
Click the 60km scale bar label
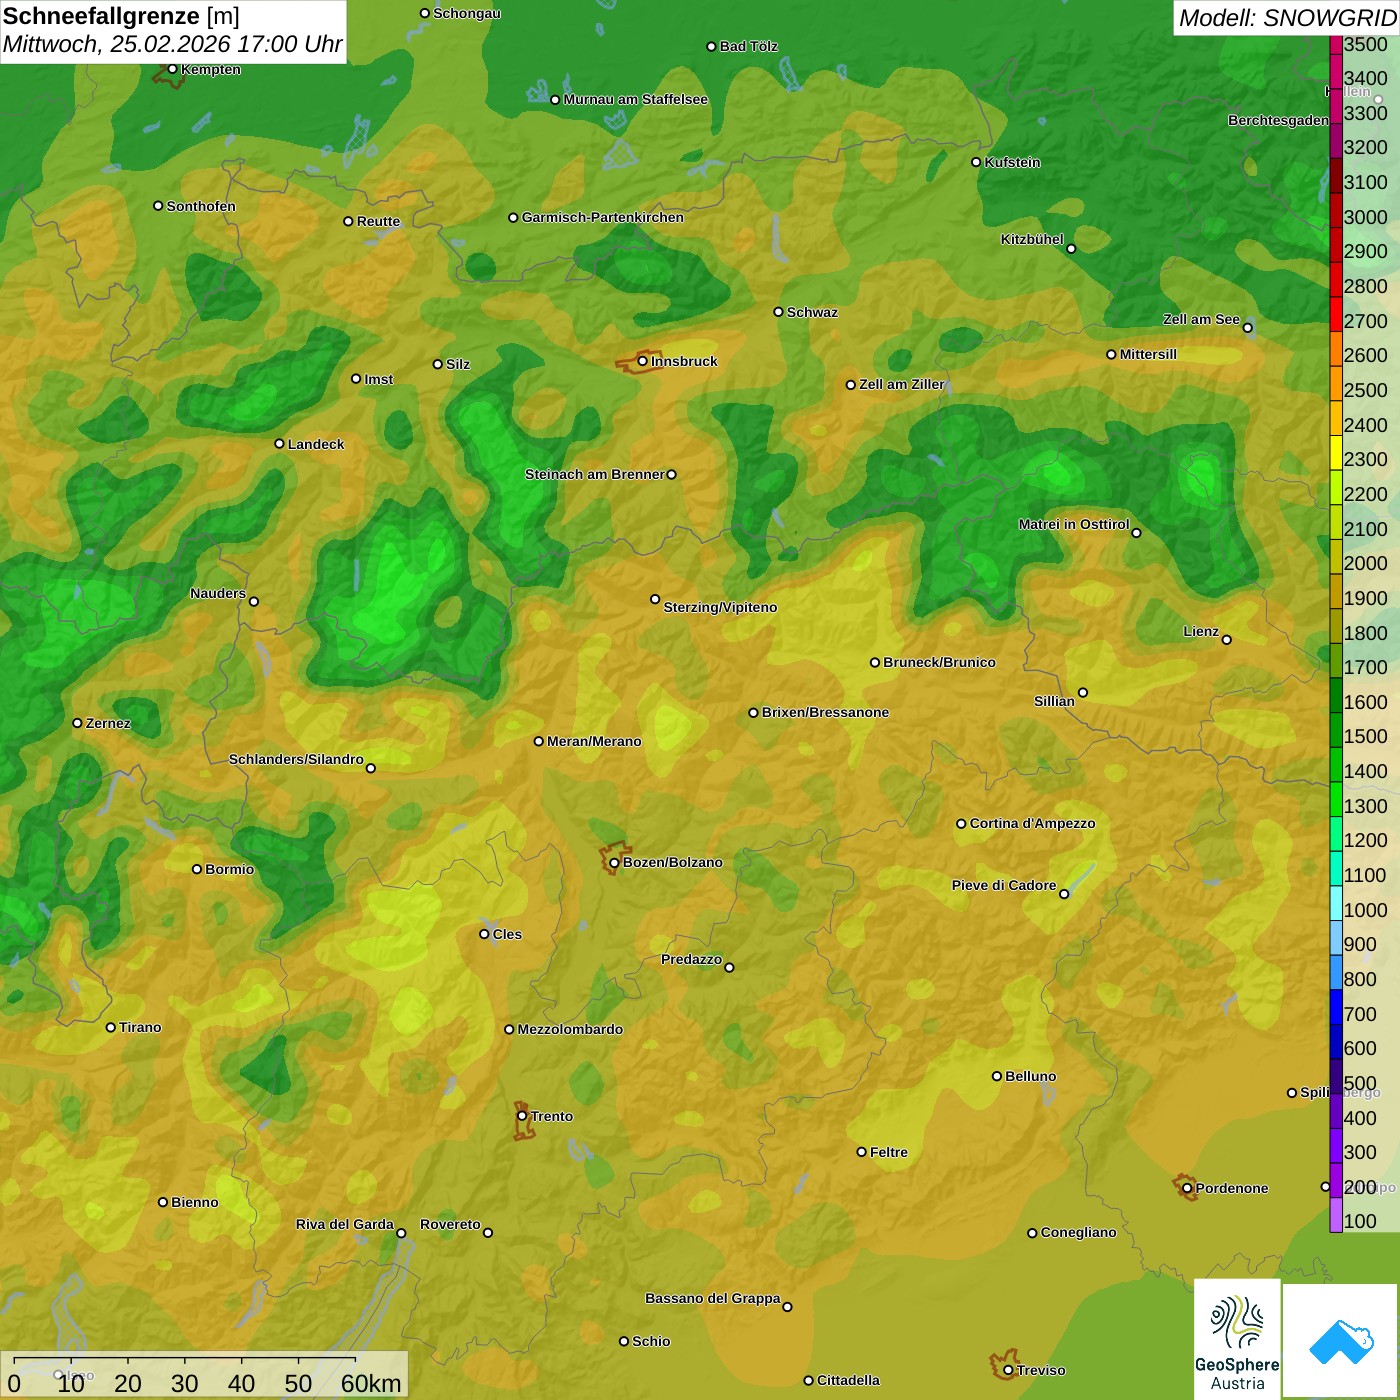point(371,1384)
